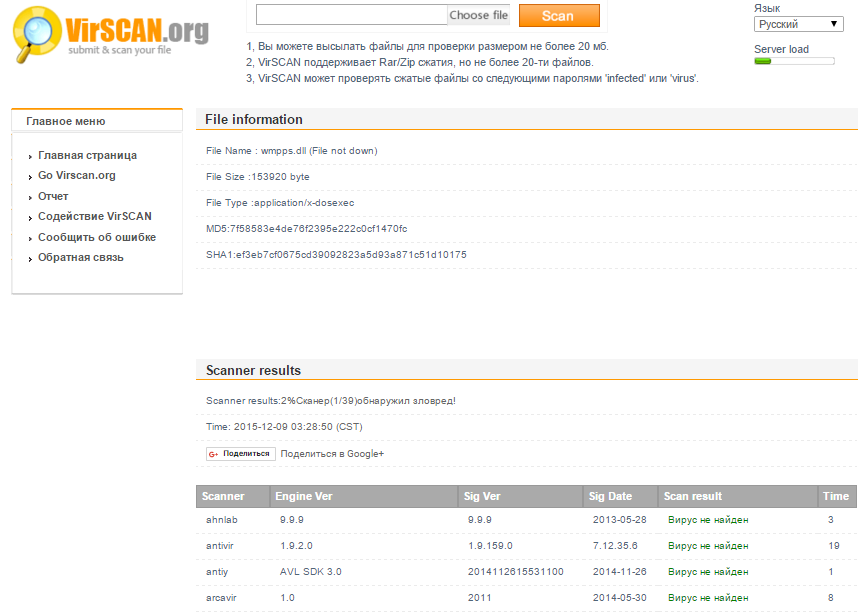Click the Google+ share button icon
865x615 pixels.
241,453
